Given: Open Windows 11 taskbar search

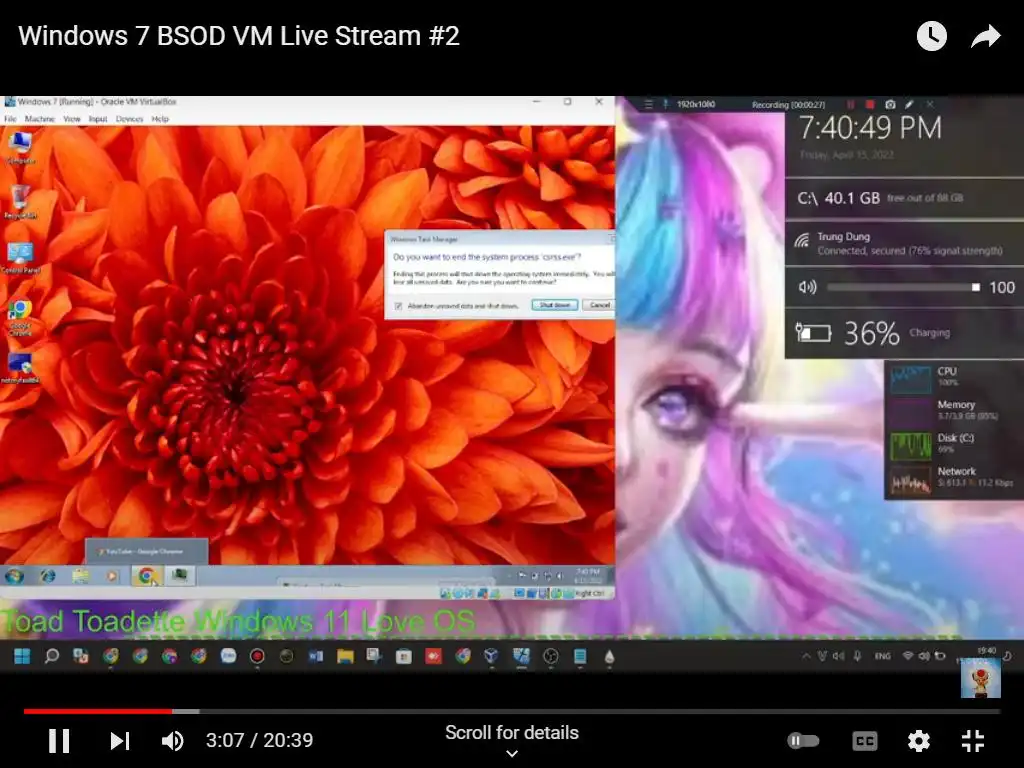Looking at the screenshot, I should (52, 656).
